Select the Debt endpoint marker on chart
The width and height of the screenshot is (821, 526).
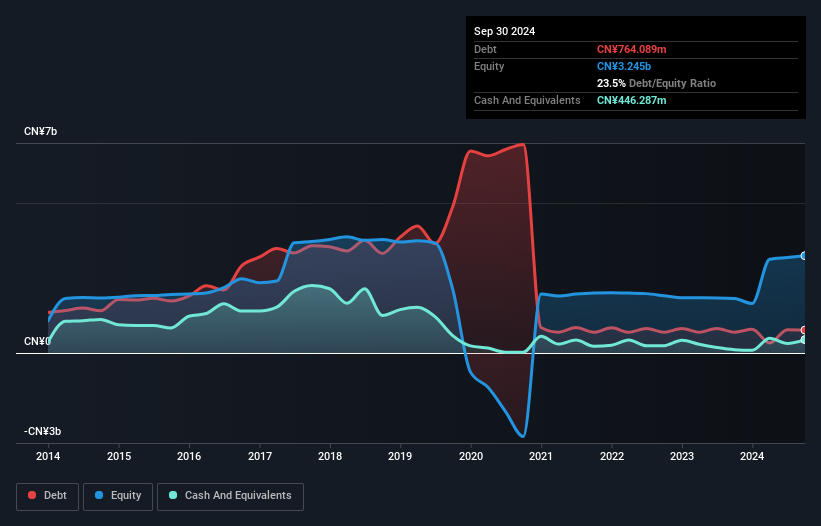click(804, 330)
